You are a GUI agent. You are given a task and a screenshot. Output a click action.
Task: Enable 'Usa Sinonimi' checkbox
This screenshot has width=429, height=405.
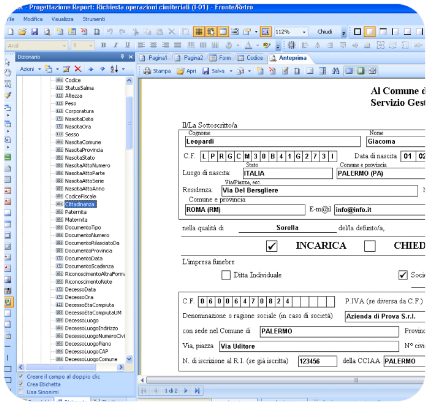click(21, 392)
